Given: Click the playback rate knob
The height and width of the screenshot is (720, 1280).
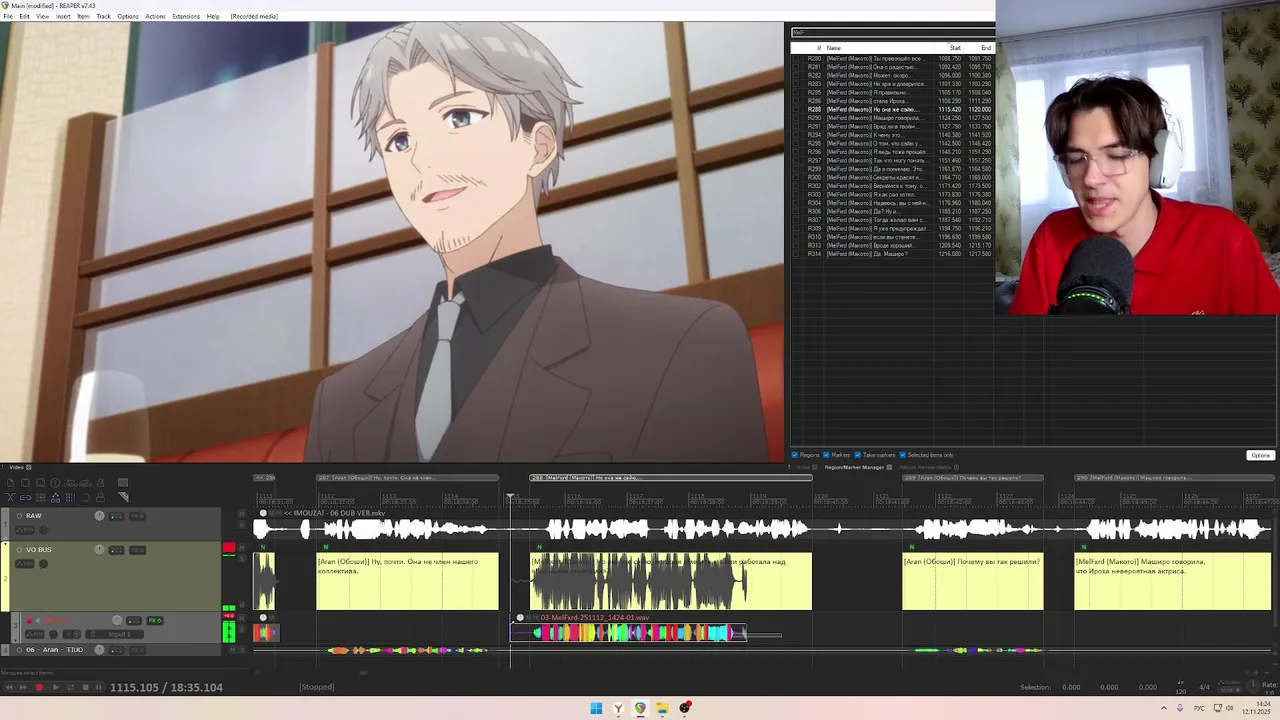Looking at the screenshot, I should pyautogui.click(x=1253, y=686).
